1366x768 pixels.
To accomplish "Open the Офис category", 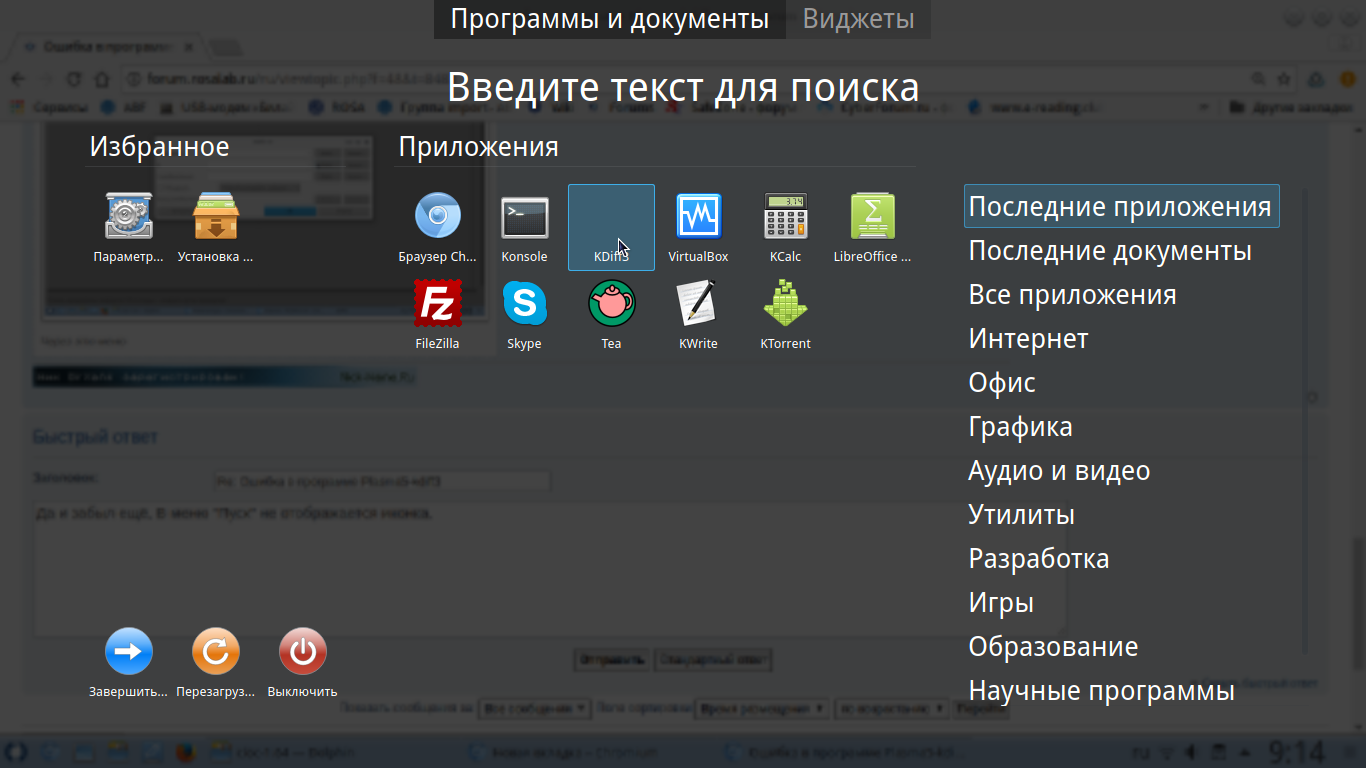I will tap(1002, 382).
